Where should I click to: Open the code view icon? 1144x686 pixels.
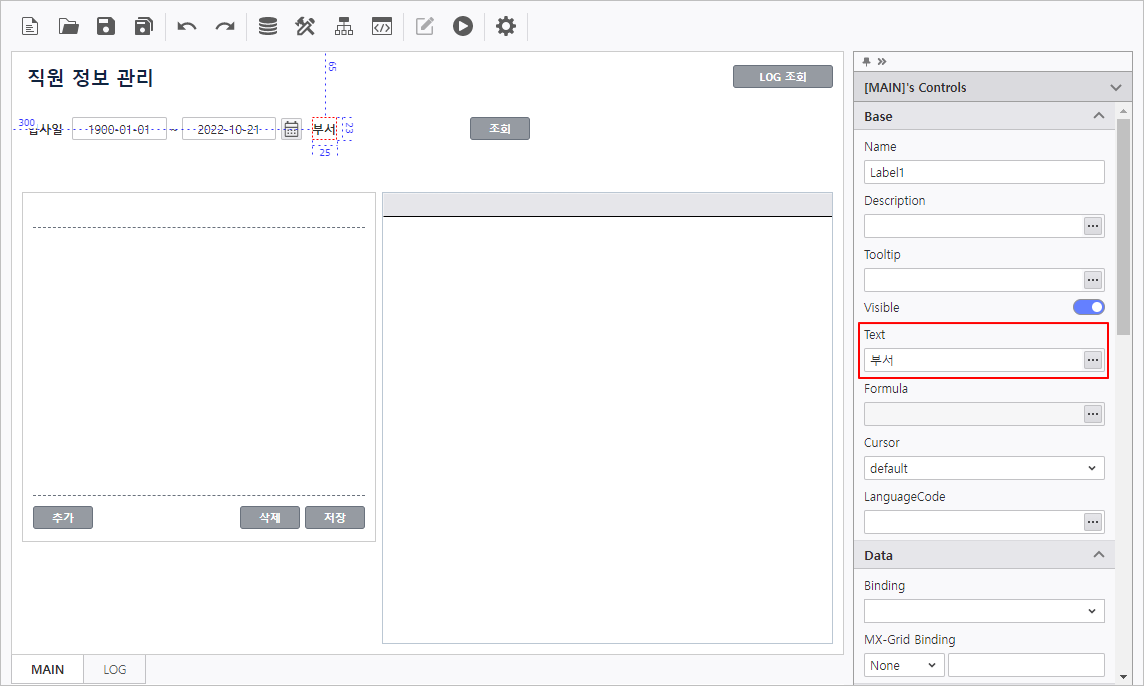(x=381, y=27)
